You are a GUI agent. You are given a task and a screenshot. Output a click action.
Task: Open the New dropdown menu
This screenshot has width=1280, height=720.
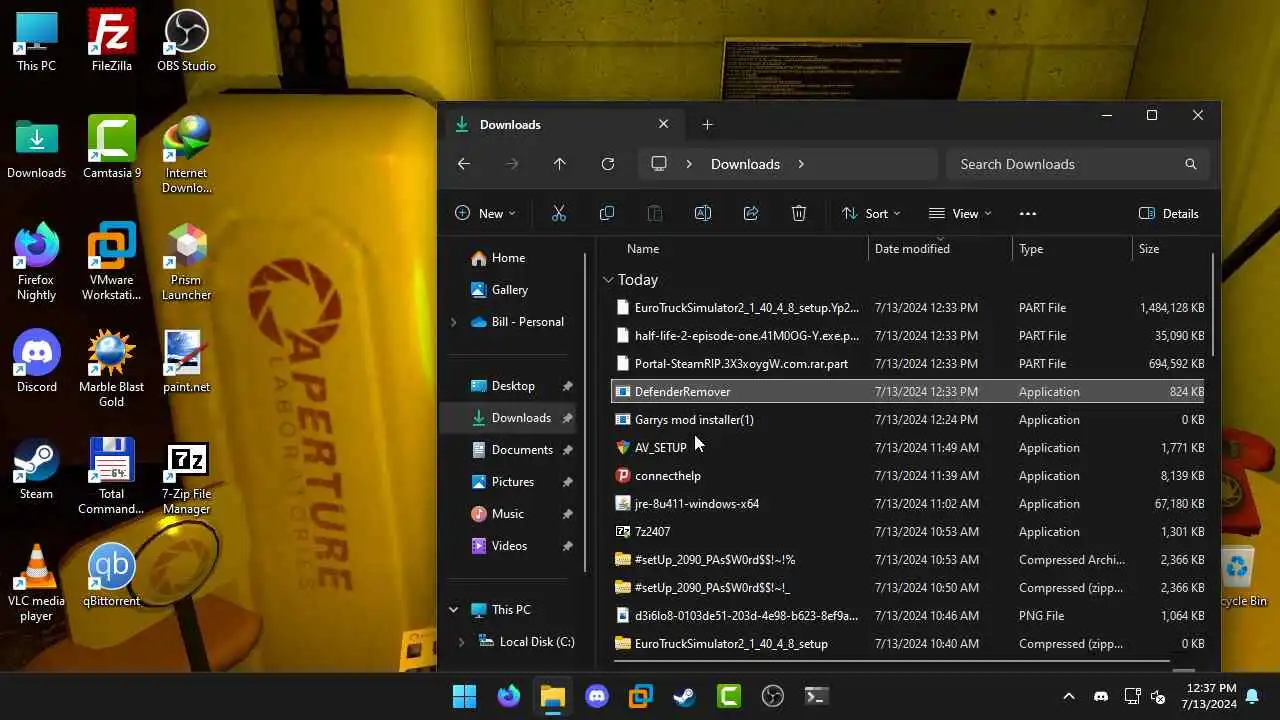click(485, 213)
